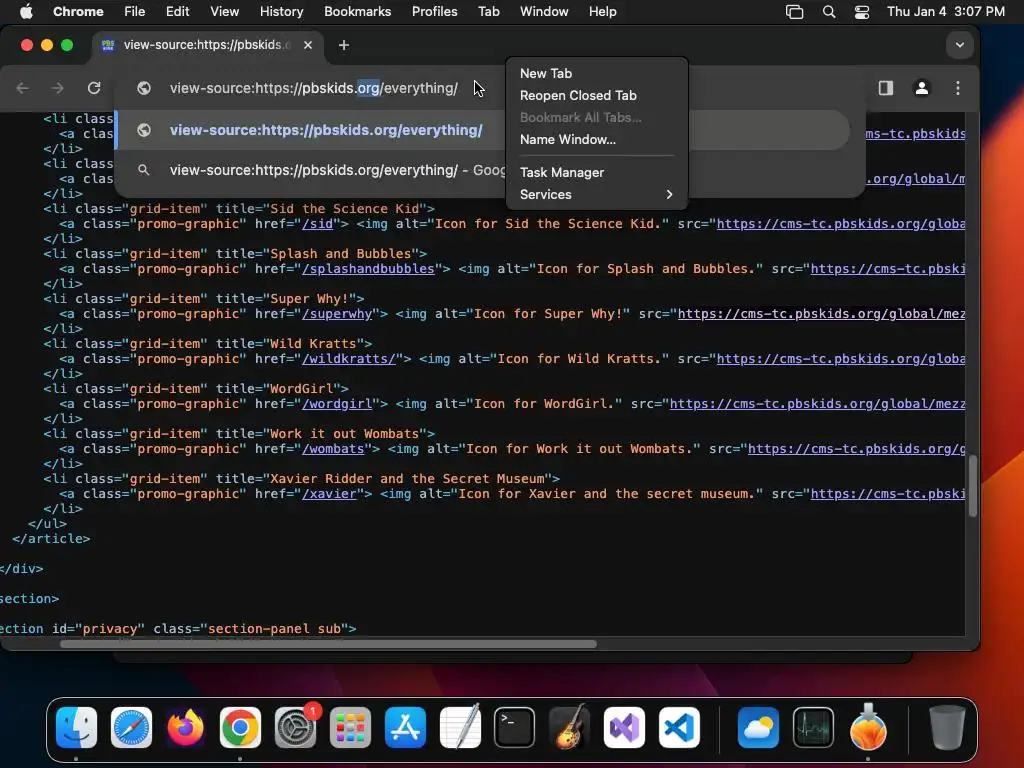1024x768 pixels.
Task: Close the view-source pbskids tab
Action: (308, 45)
